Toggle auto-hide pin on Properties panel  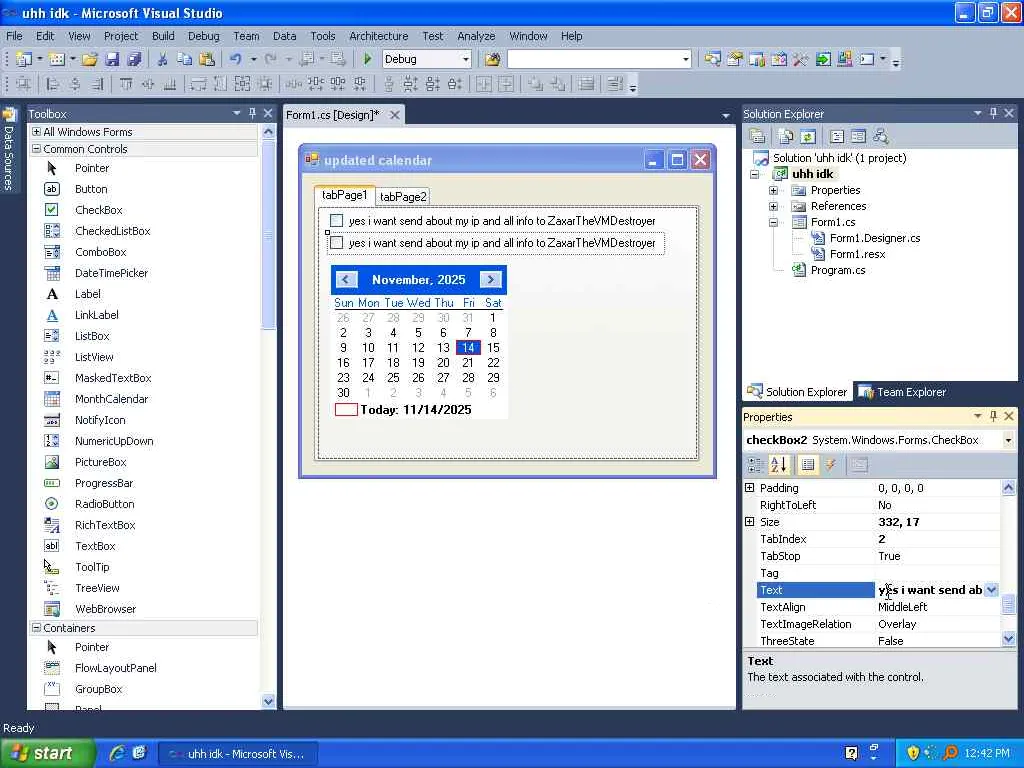(x=993, y=416)
